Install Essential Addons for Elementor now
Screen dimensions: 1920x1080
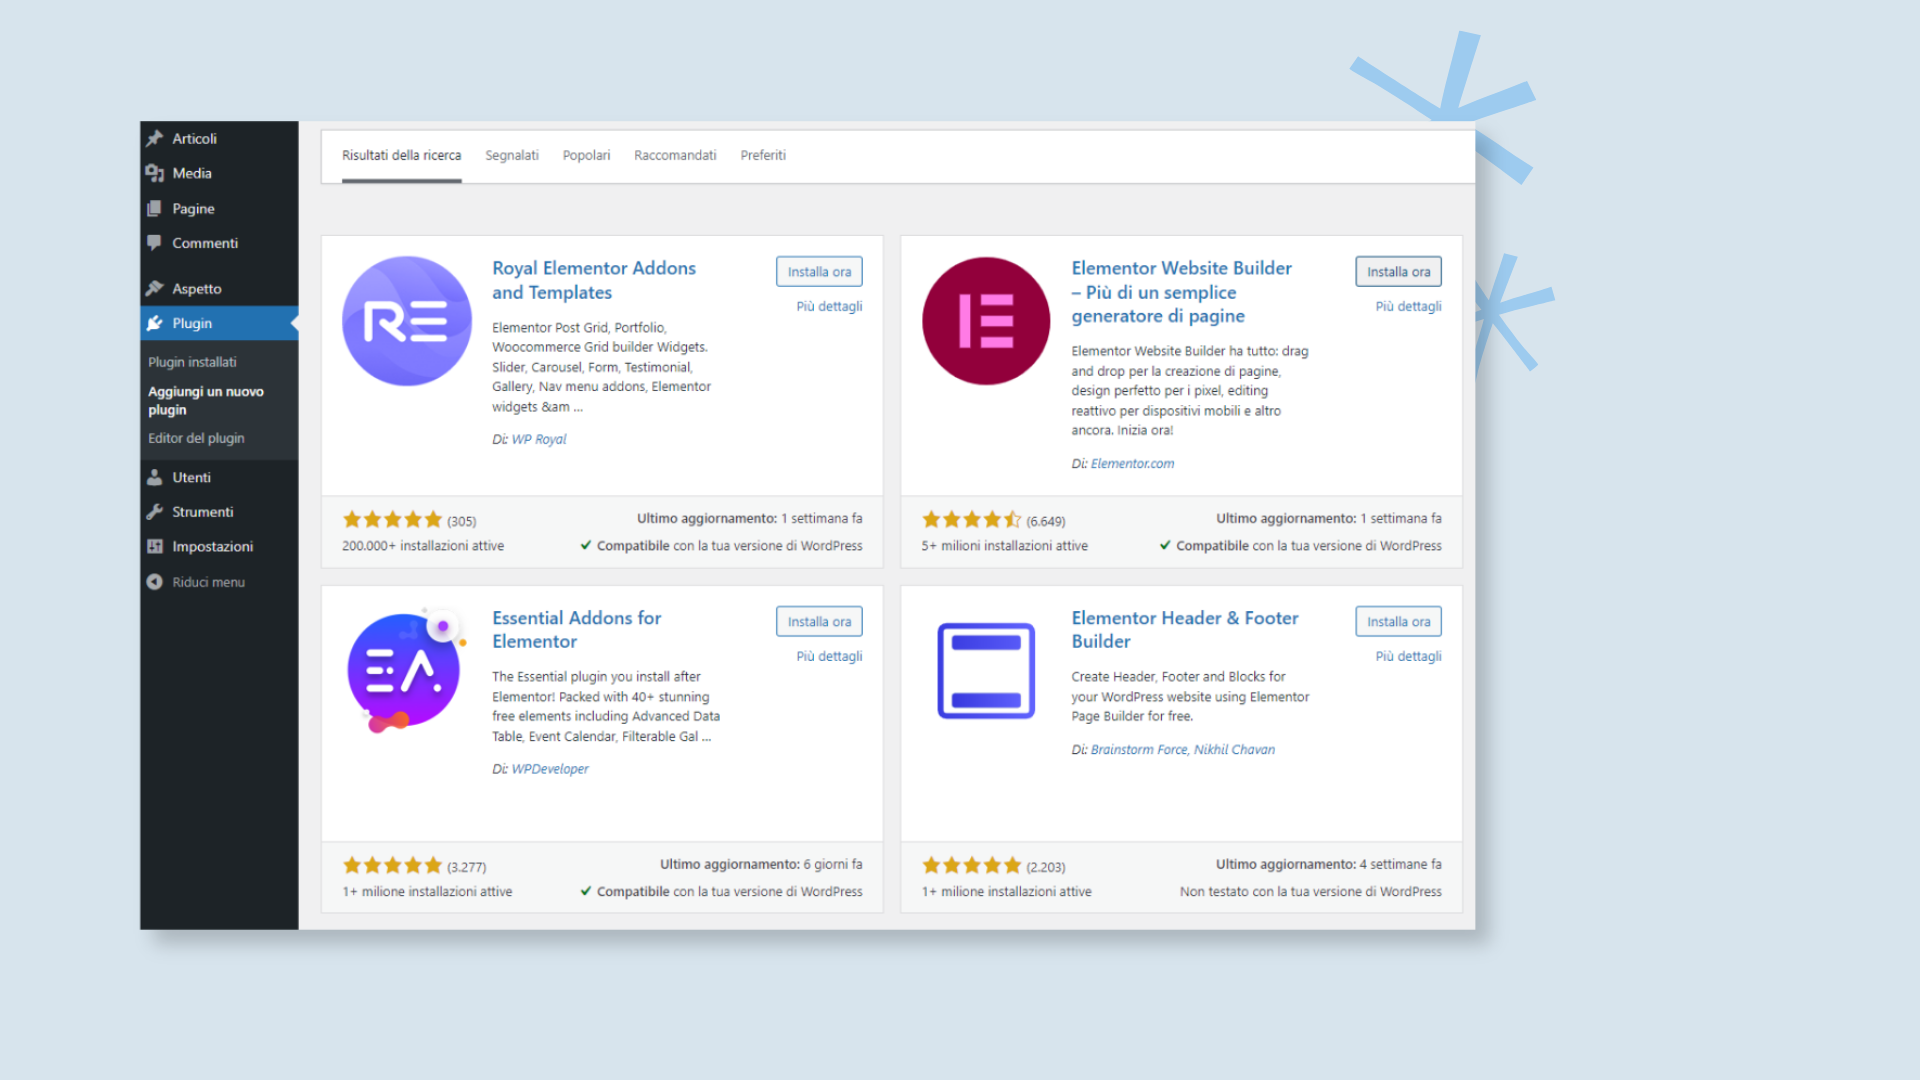click(819, 622)
